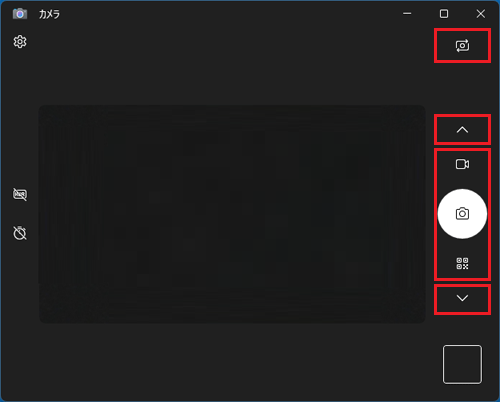Click the camera preview area to focus
This screenshot has width=500, height=402.
[x=232, y=214]
